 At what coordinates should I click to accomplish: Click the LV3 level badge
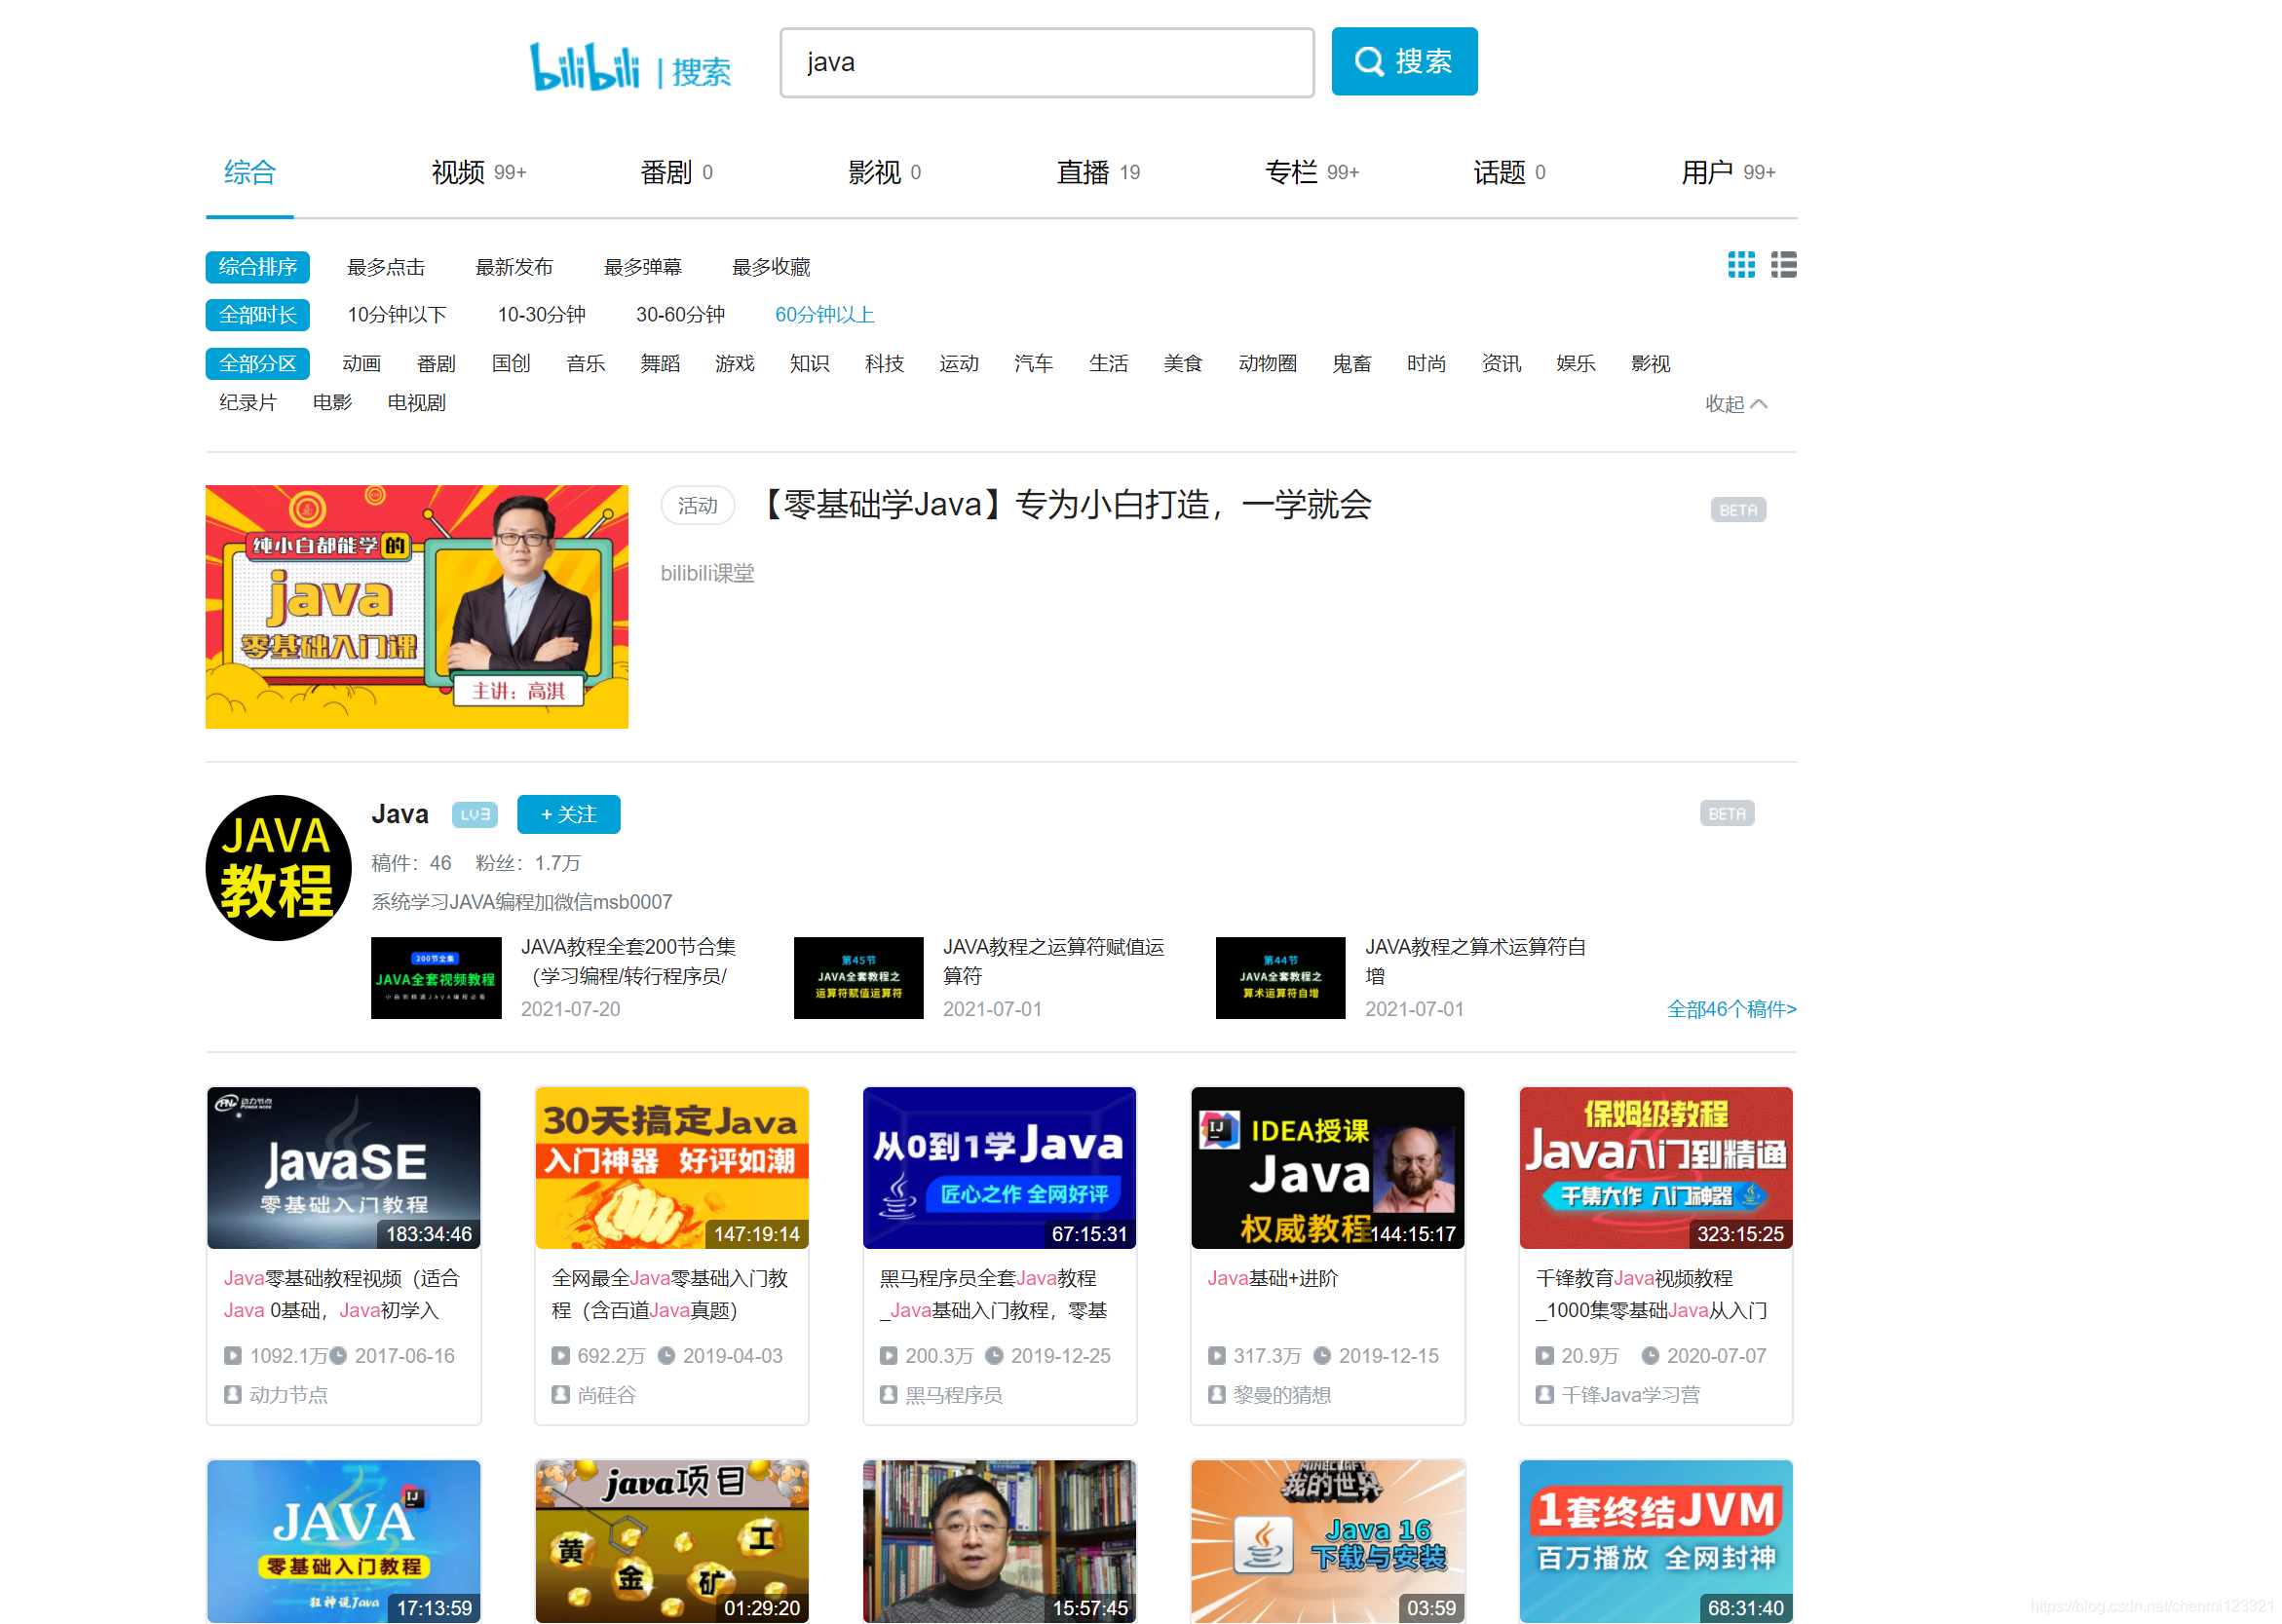(x=475, y=815)
